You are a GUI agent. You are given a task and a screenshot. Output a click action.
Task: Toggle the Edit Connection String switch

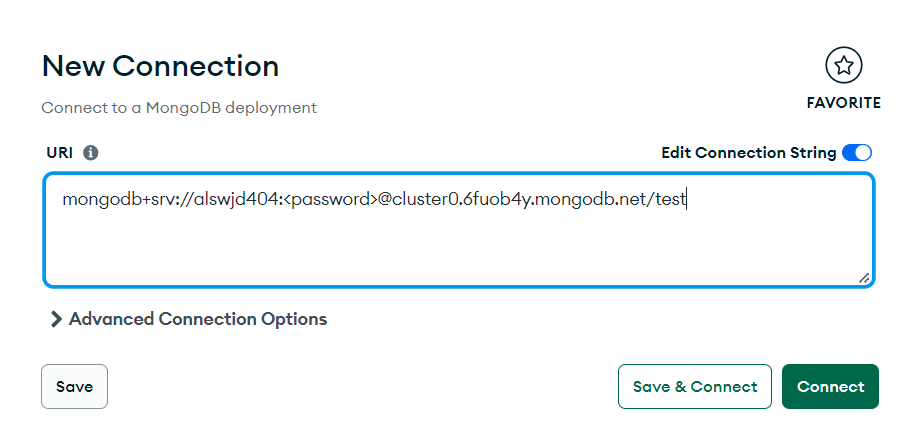857,153
